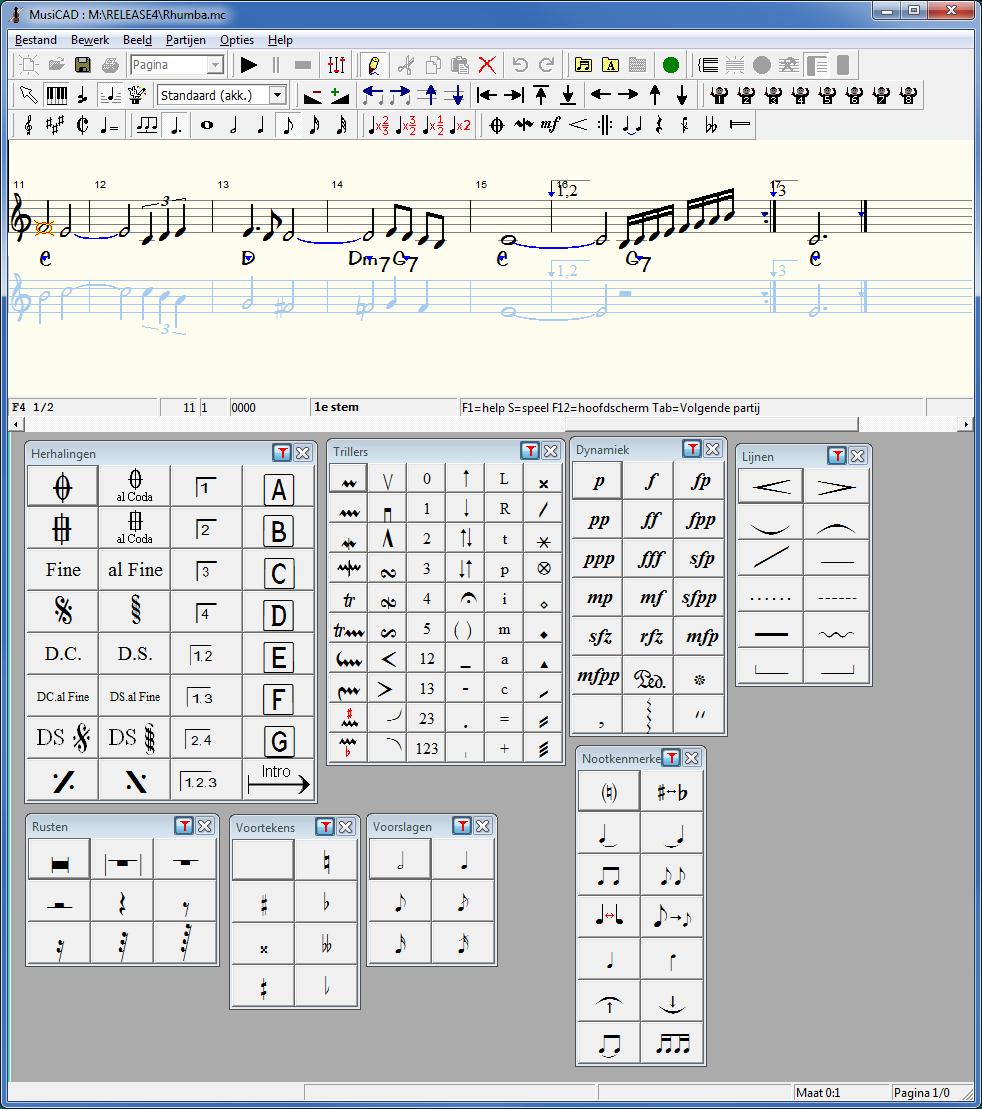The height and width of the screenshot is (1109, 982).
Task: Open Lijnen panel filter dropdown
Action: pos(837,455)
